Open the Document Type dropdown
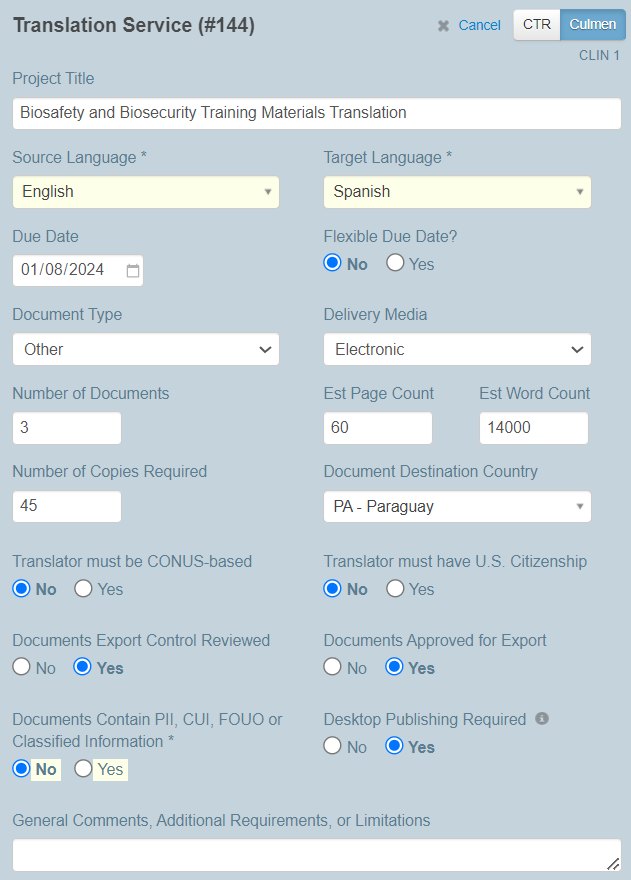 (x=146, y=349)
